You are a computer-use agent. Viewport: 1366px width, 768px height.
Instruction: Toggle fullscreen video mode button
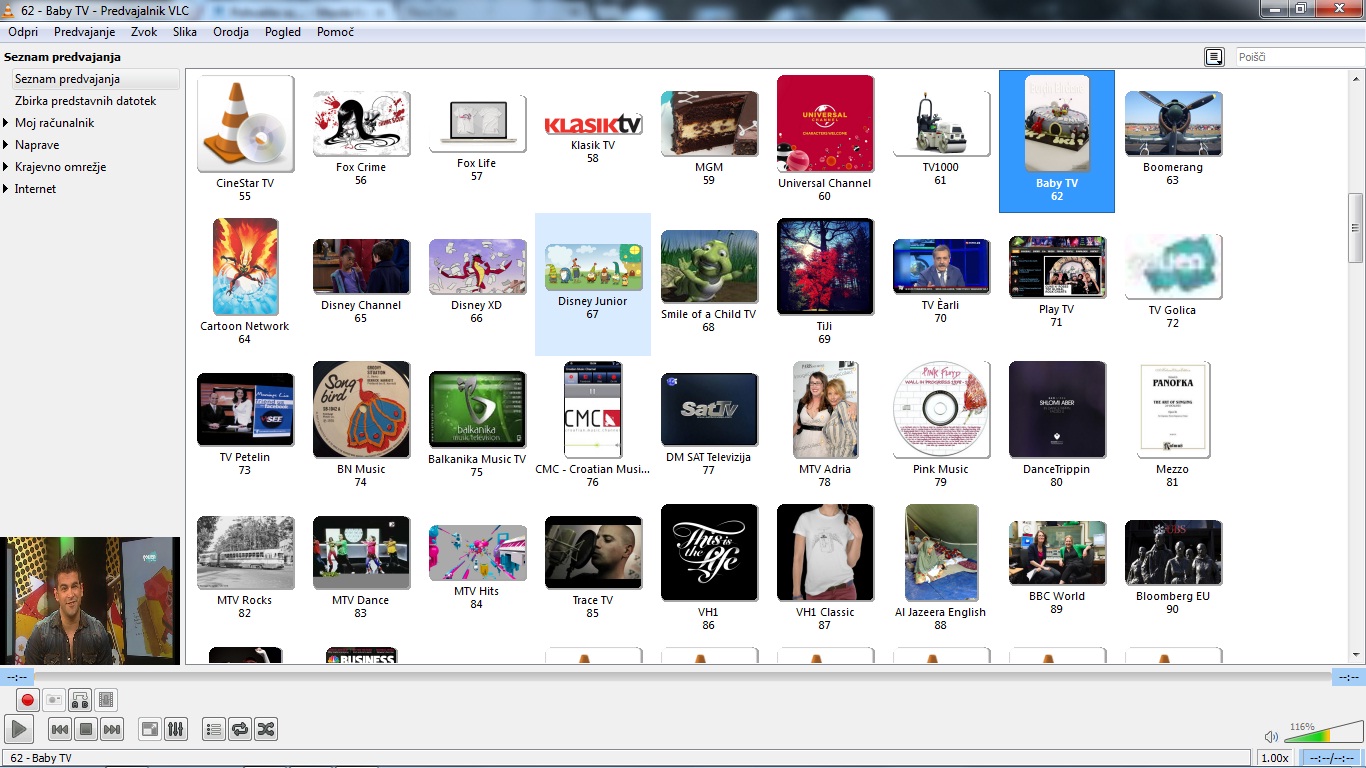pyautogui.click(x=149, y=729)
